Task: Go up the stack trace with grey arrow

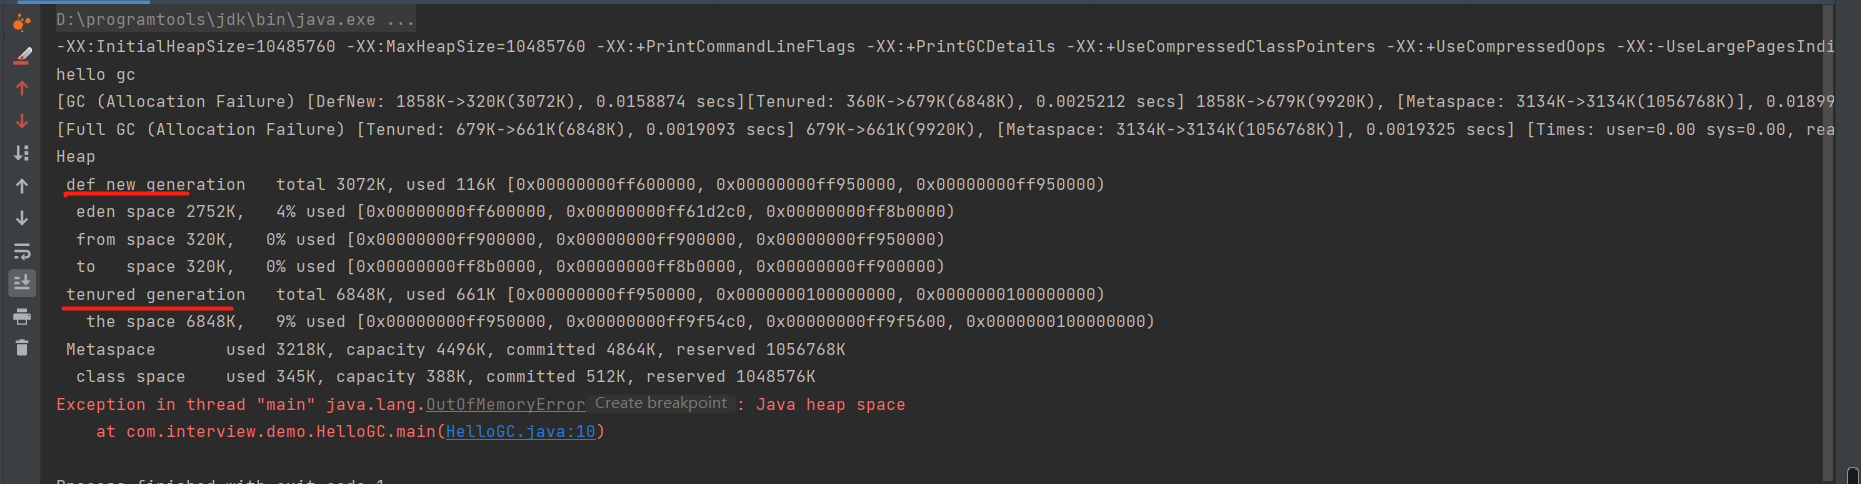Action: point(21,186)
